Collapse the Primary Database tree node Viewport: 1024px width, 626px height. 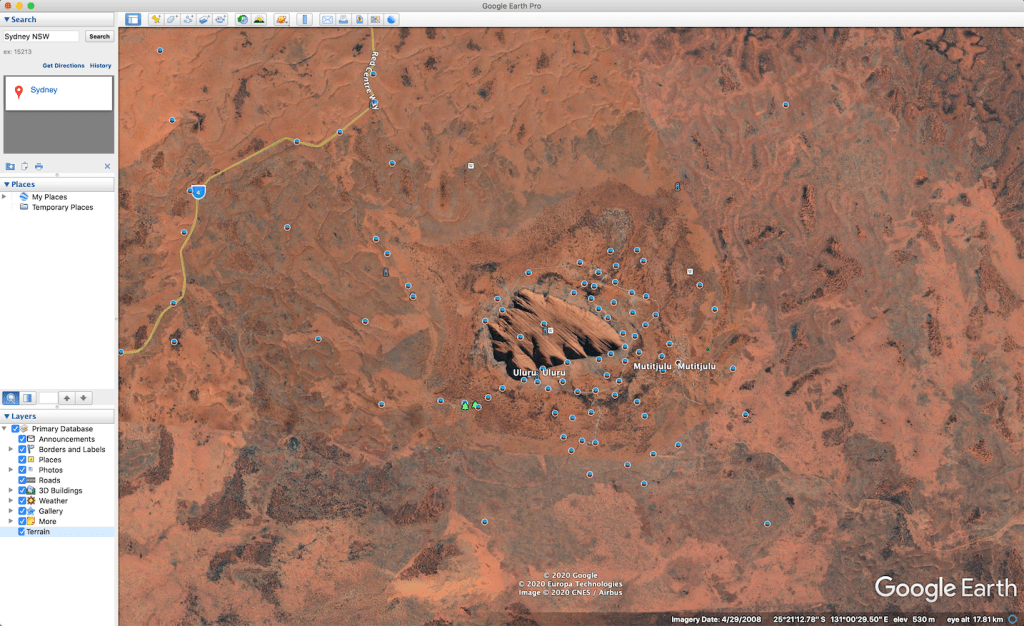coord(5,429)
